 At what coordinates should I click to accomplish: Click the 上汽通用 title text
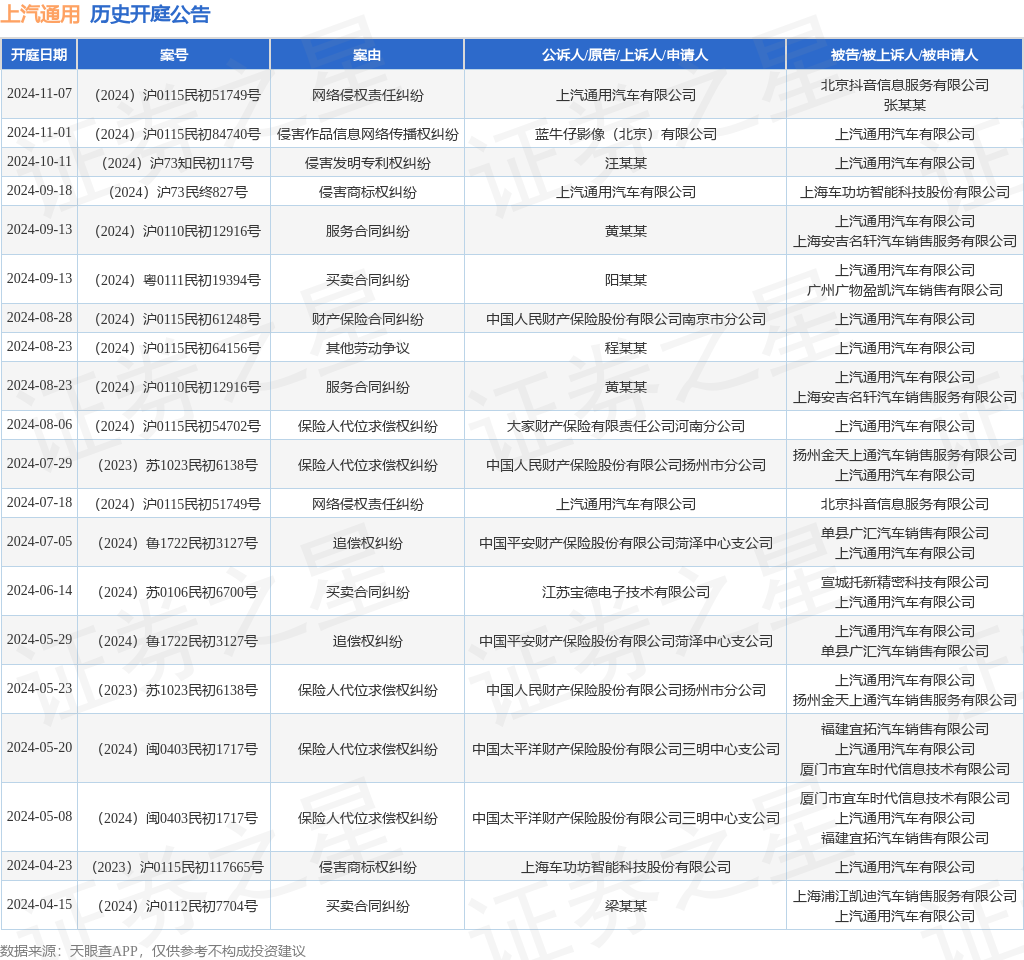point(40,14)
